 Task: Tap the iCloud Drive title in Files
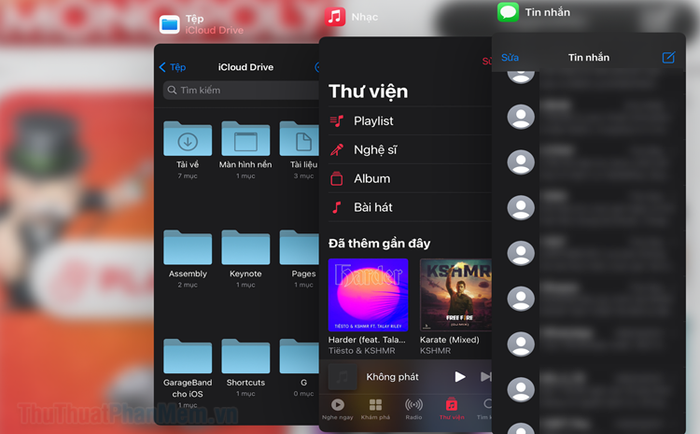click(x=246, y=67)
